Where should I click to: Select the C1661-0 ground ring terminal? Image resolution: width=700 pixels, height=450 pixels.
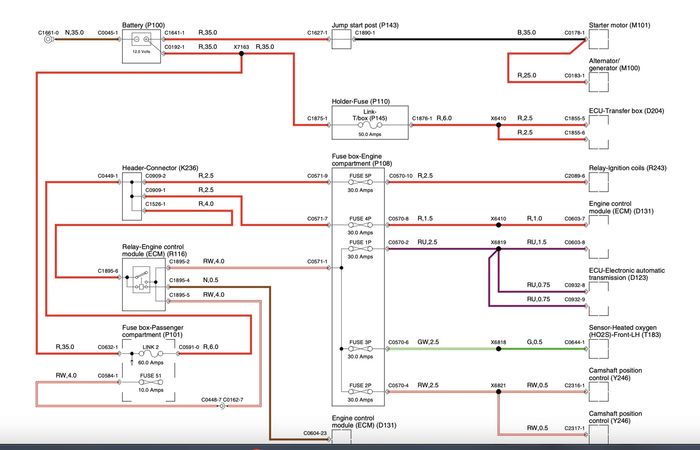pos(49,39)
